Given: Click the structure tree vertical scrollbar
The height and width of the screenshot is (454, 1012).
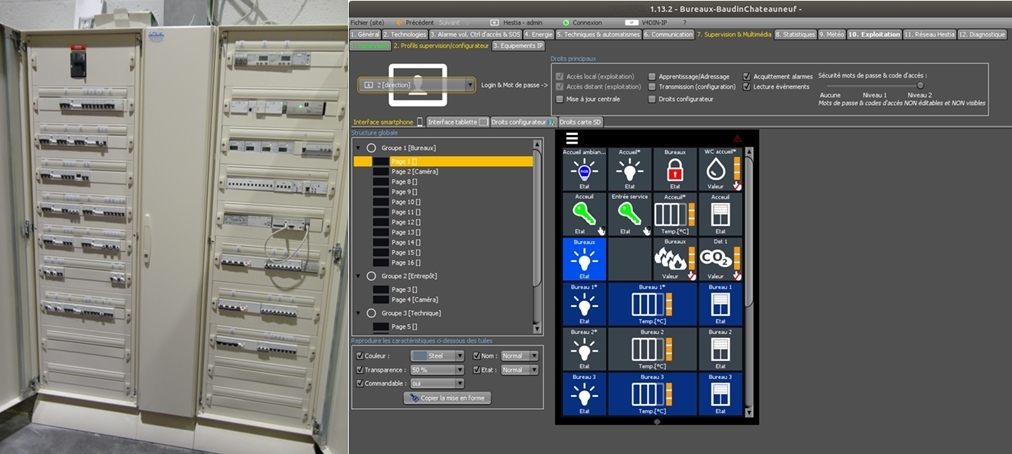Looking at the screenshot, I should click(x=537, y=236).
